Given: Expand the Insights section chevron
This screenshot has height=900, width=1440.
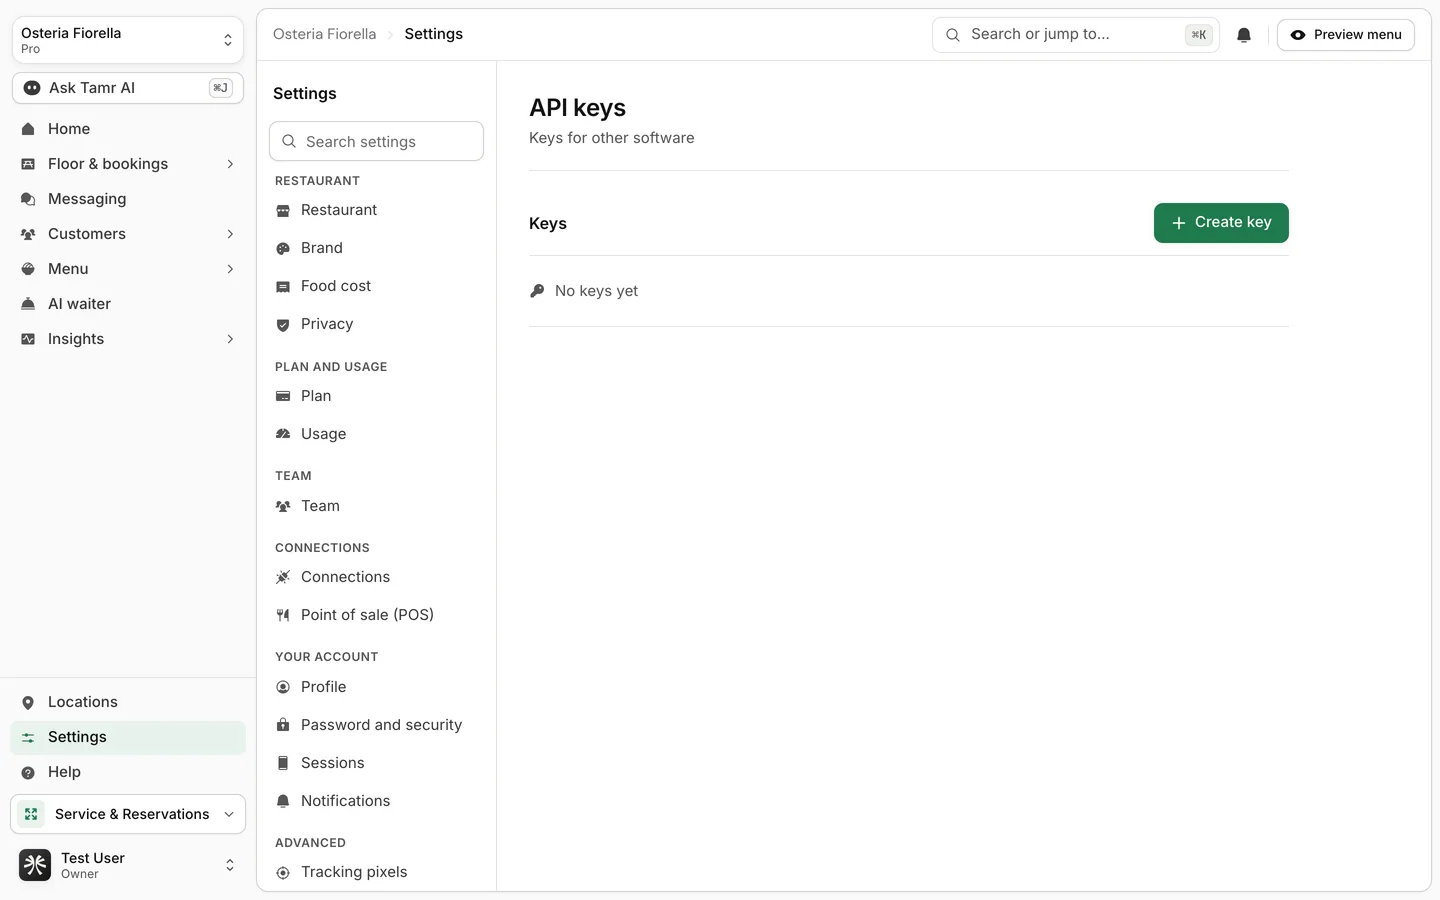Looking at the screenshot, I should tap(230, 339).
